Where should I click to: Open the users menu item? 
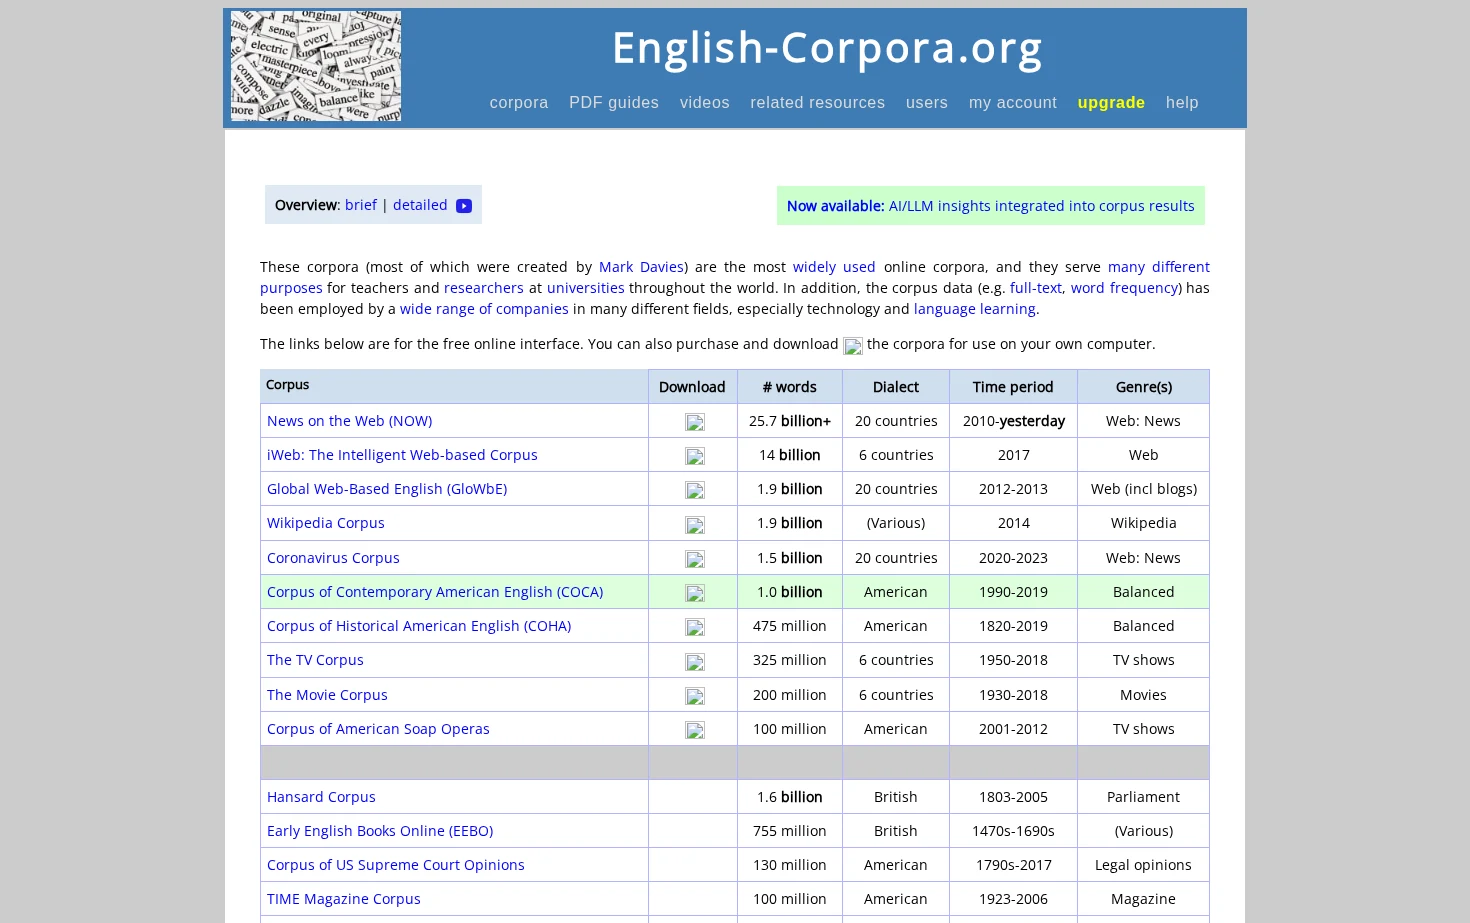coord(927,102)
